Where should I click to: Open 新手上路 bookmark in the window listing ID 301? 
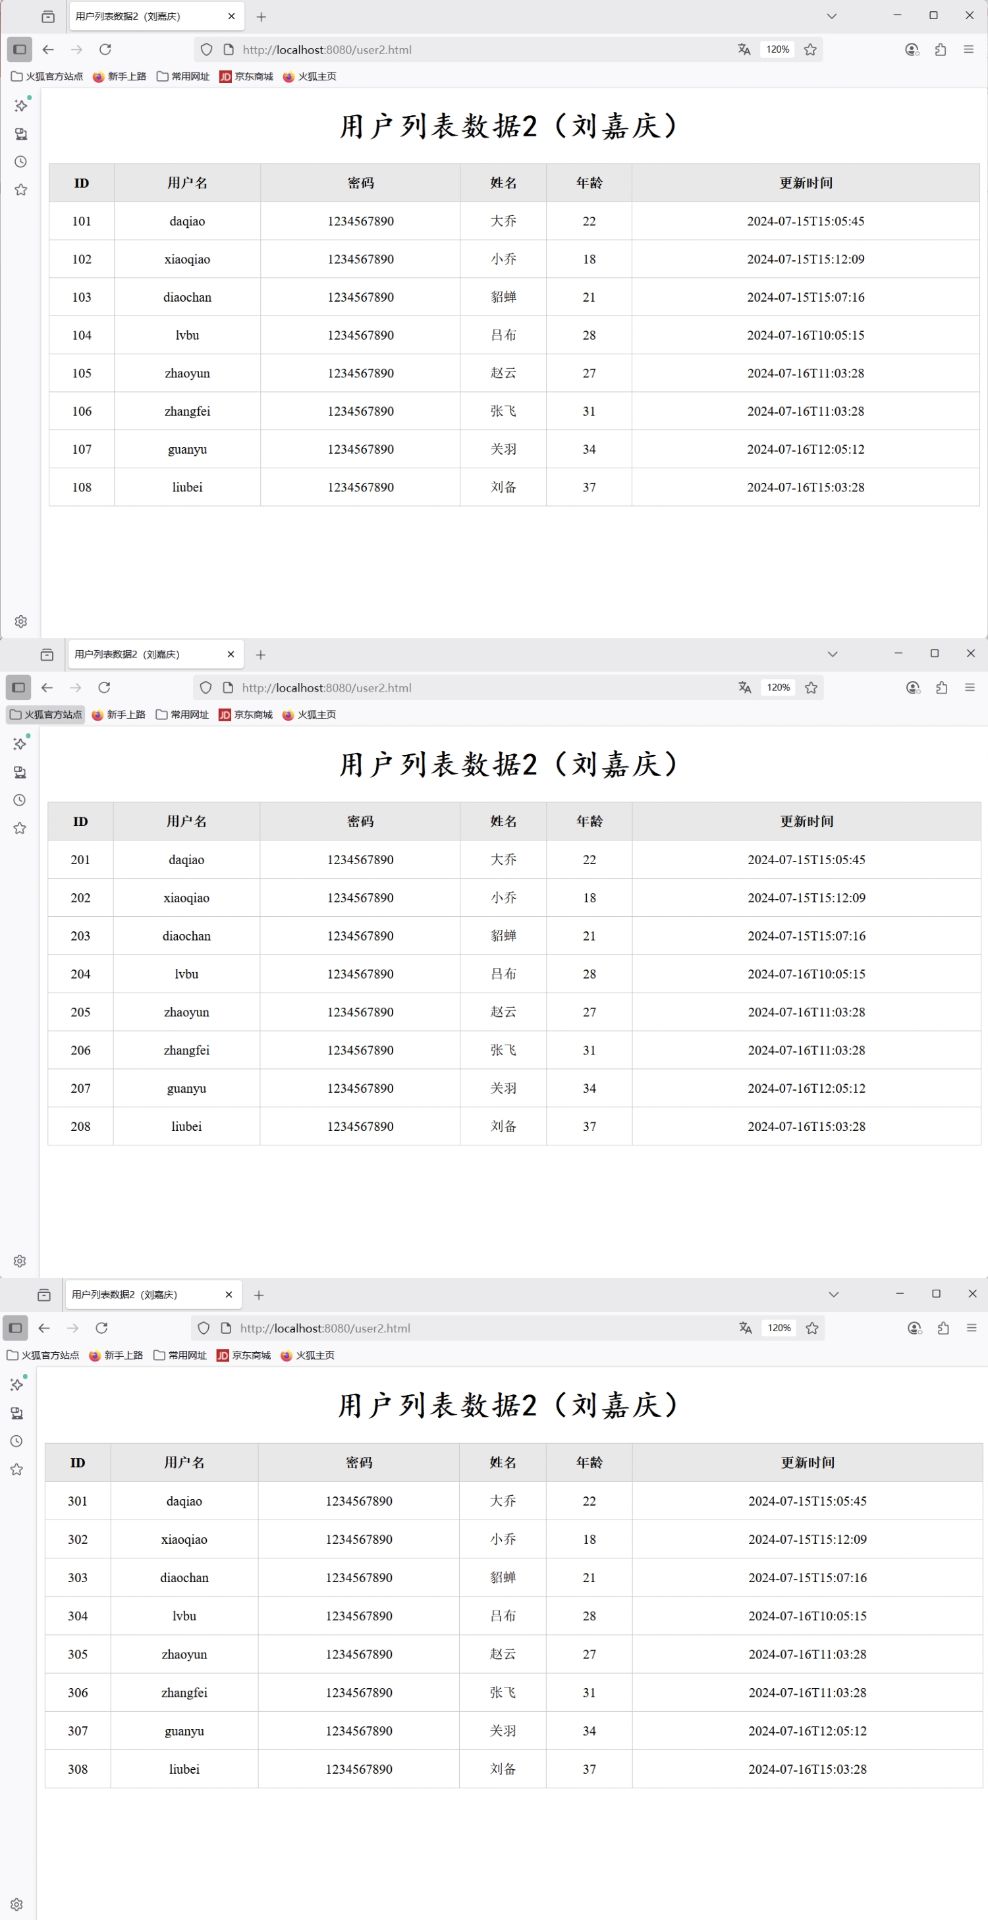point(116,1355)
